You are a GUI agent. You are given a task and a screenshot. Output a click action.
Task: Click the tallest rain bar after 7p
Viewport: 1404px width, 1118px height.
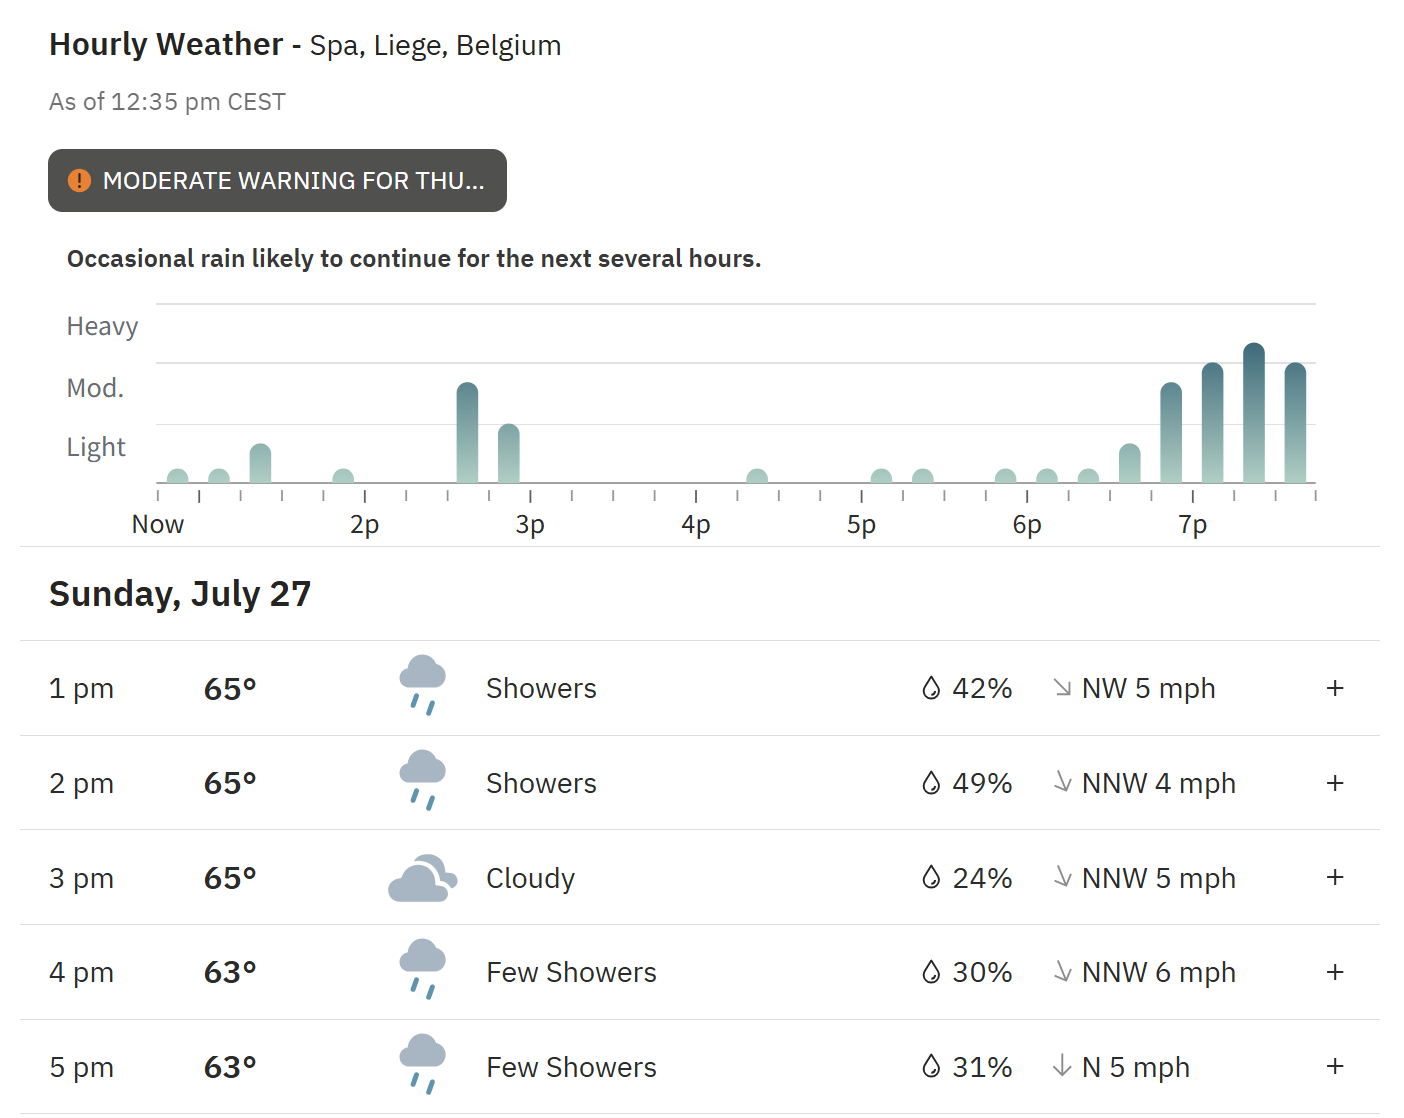point(1254,413)
